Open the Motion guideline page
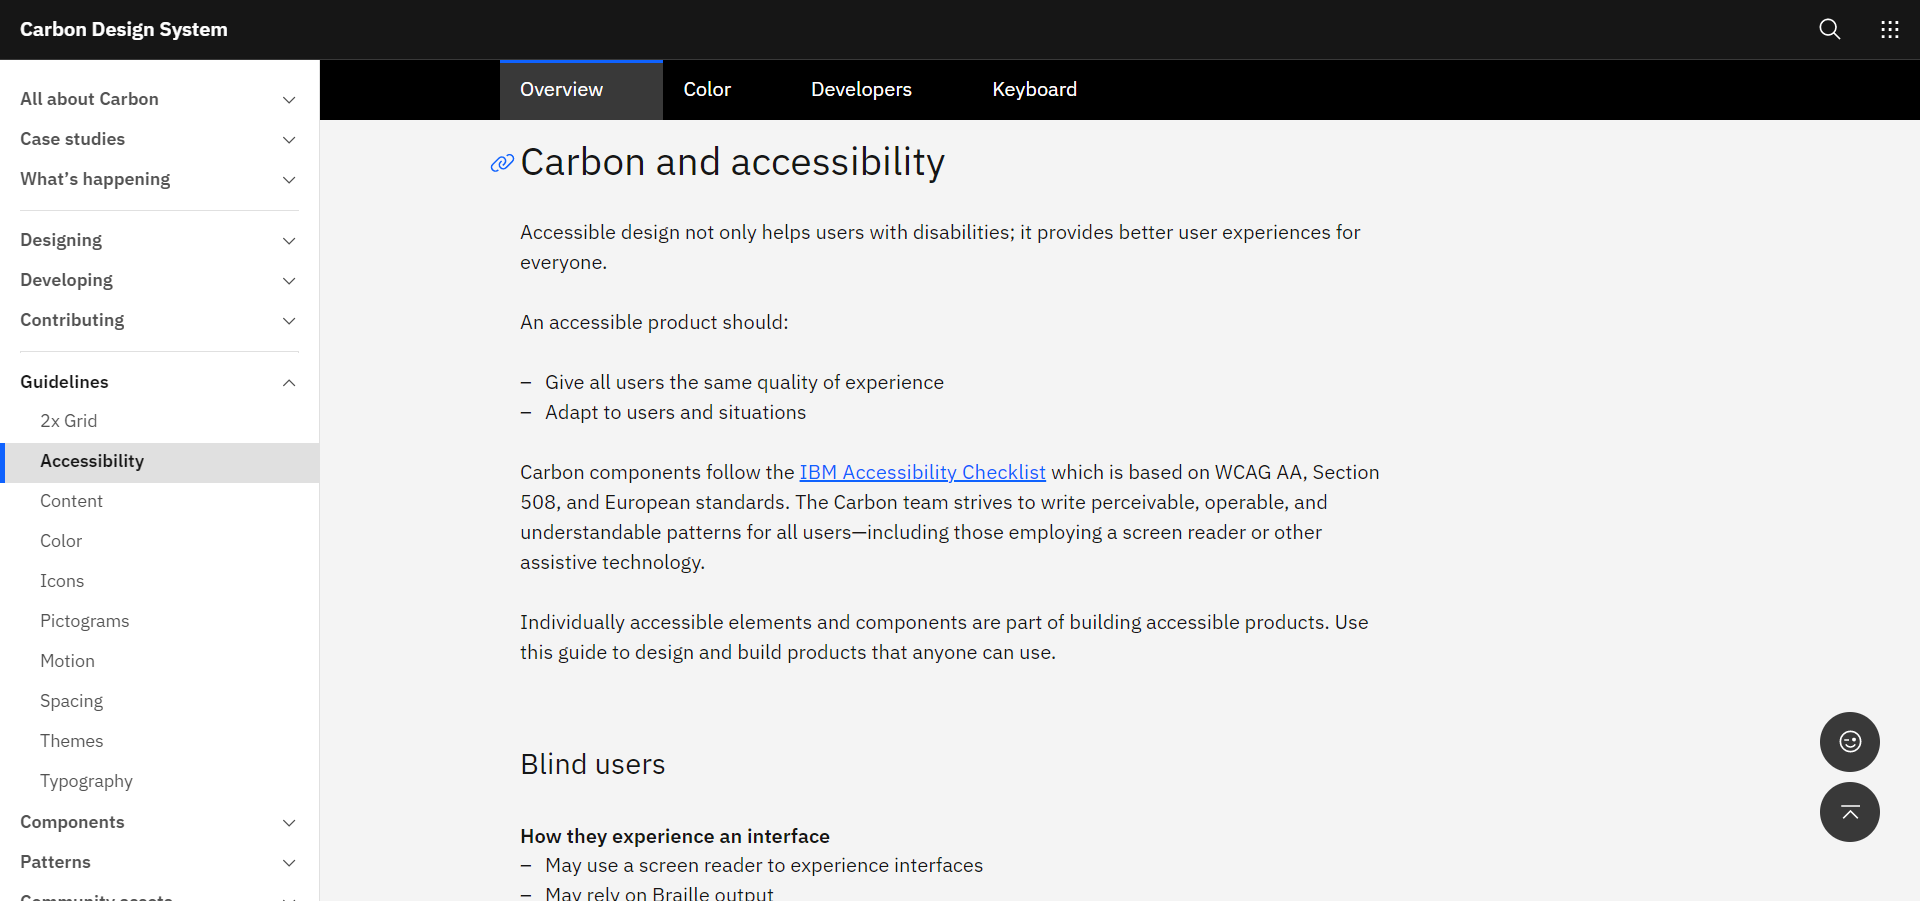Image resolution: width=1920 pixels, height=901 pixels. click(160, 661)
